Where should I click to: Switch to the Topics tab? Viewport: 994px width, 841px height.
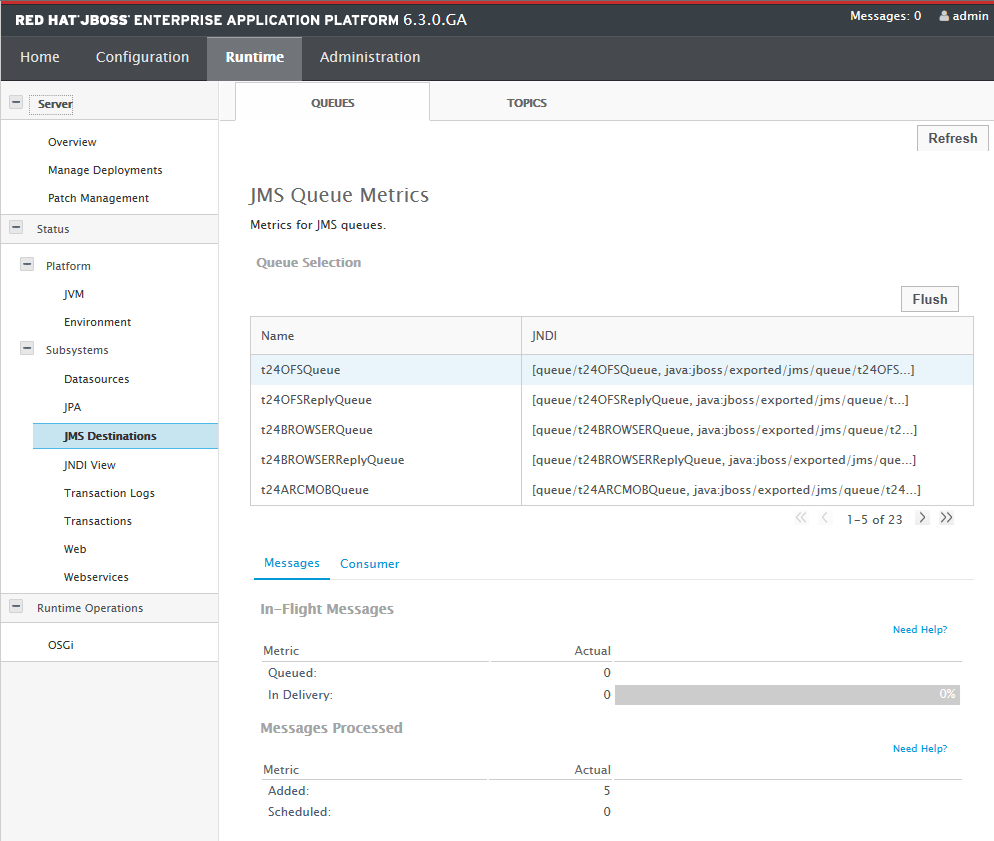pyautogui.click(x=526, y=103)
